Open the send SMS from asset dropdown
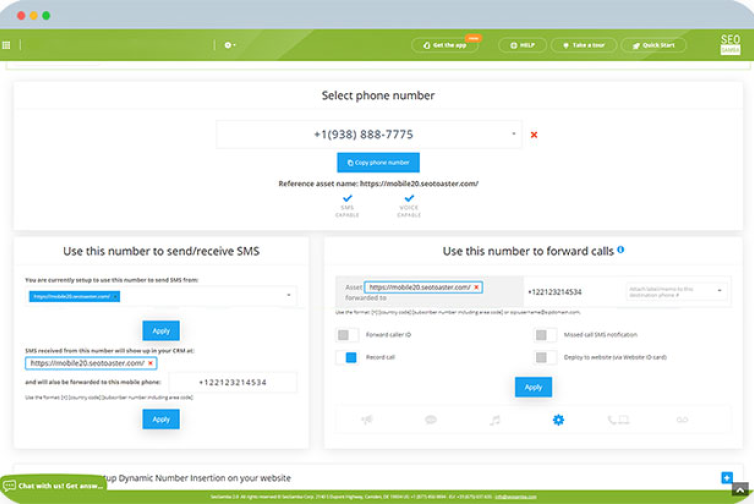Viewport: 754px width, 504px height. 161,296
